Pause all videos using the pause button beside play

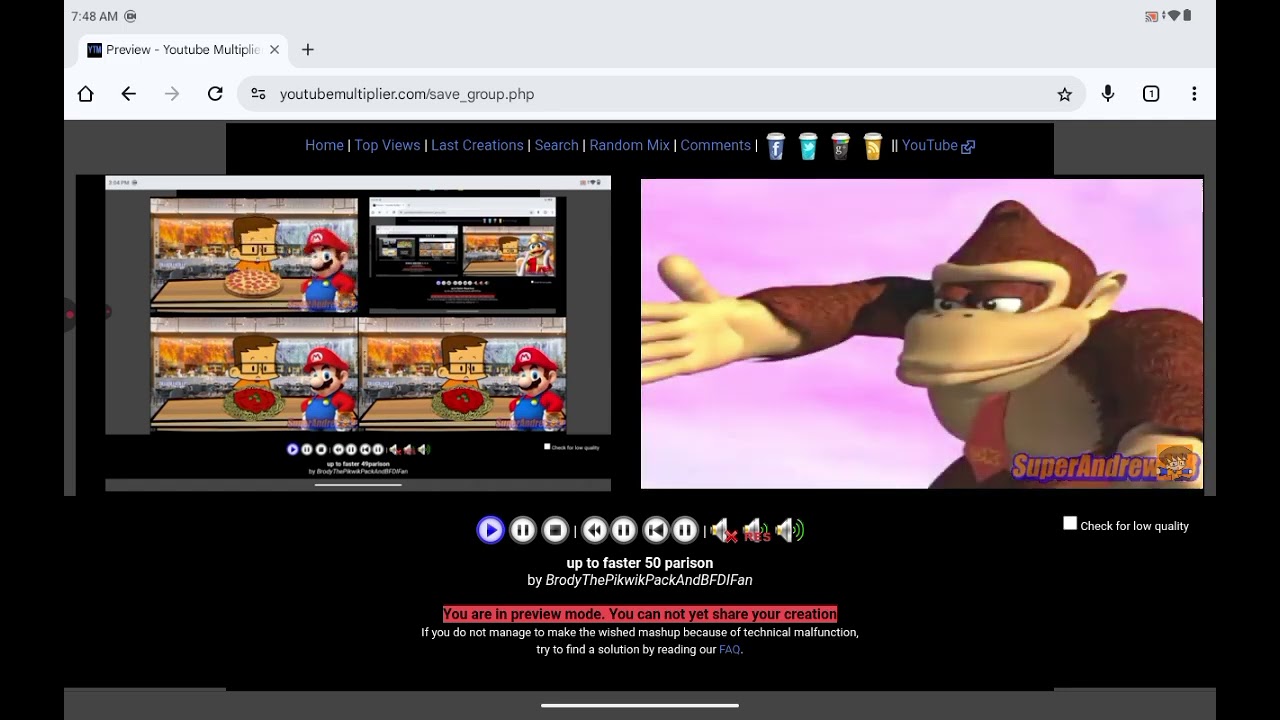pyautogui.click(x=523, y=530)
